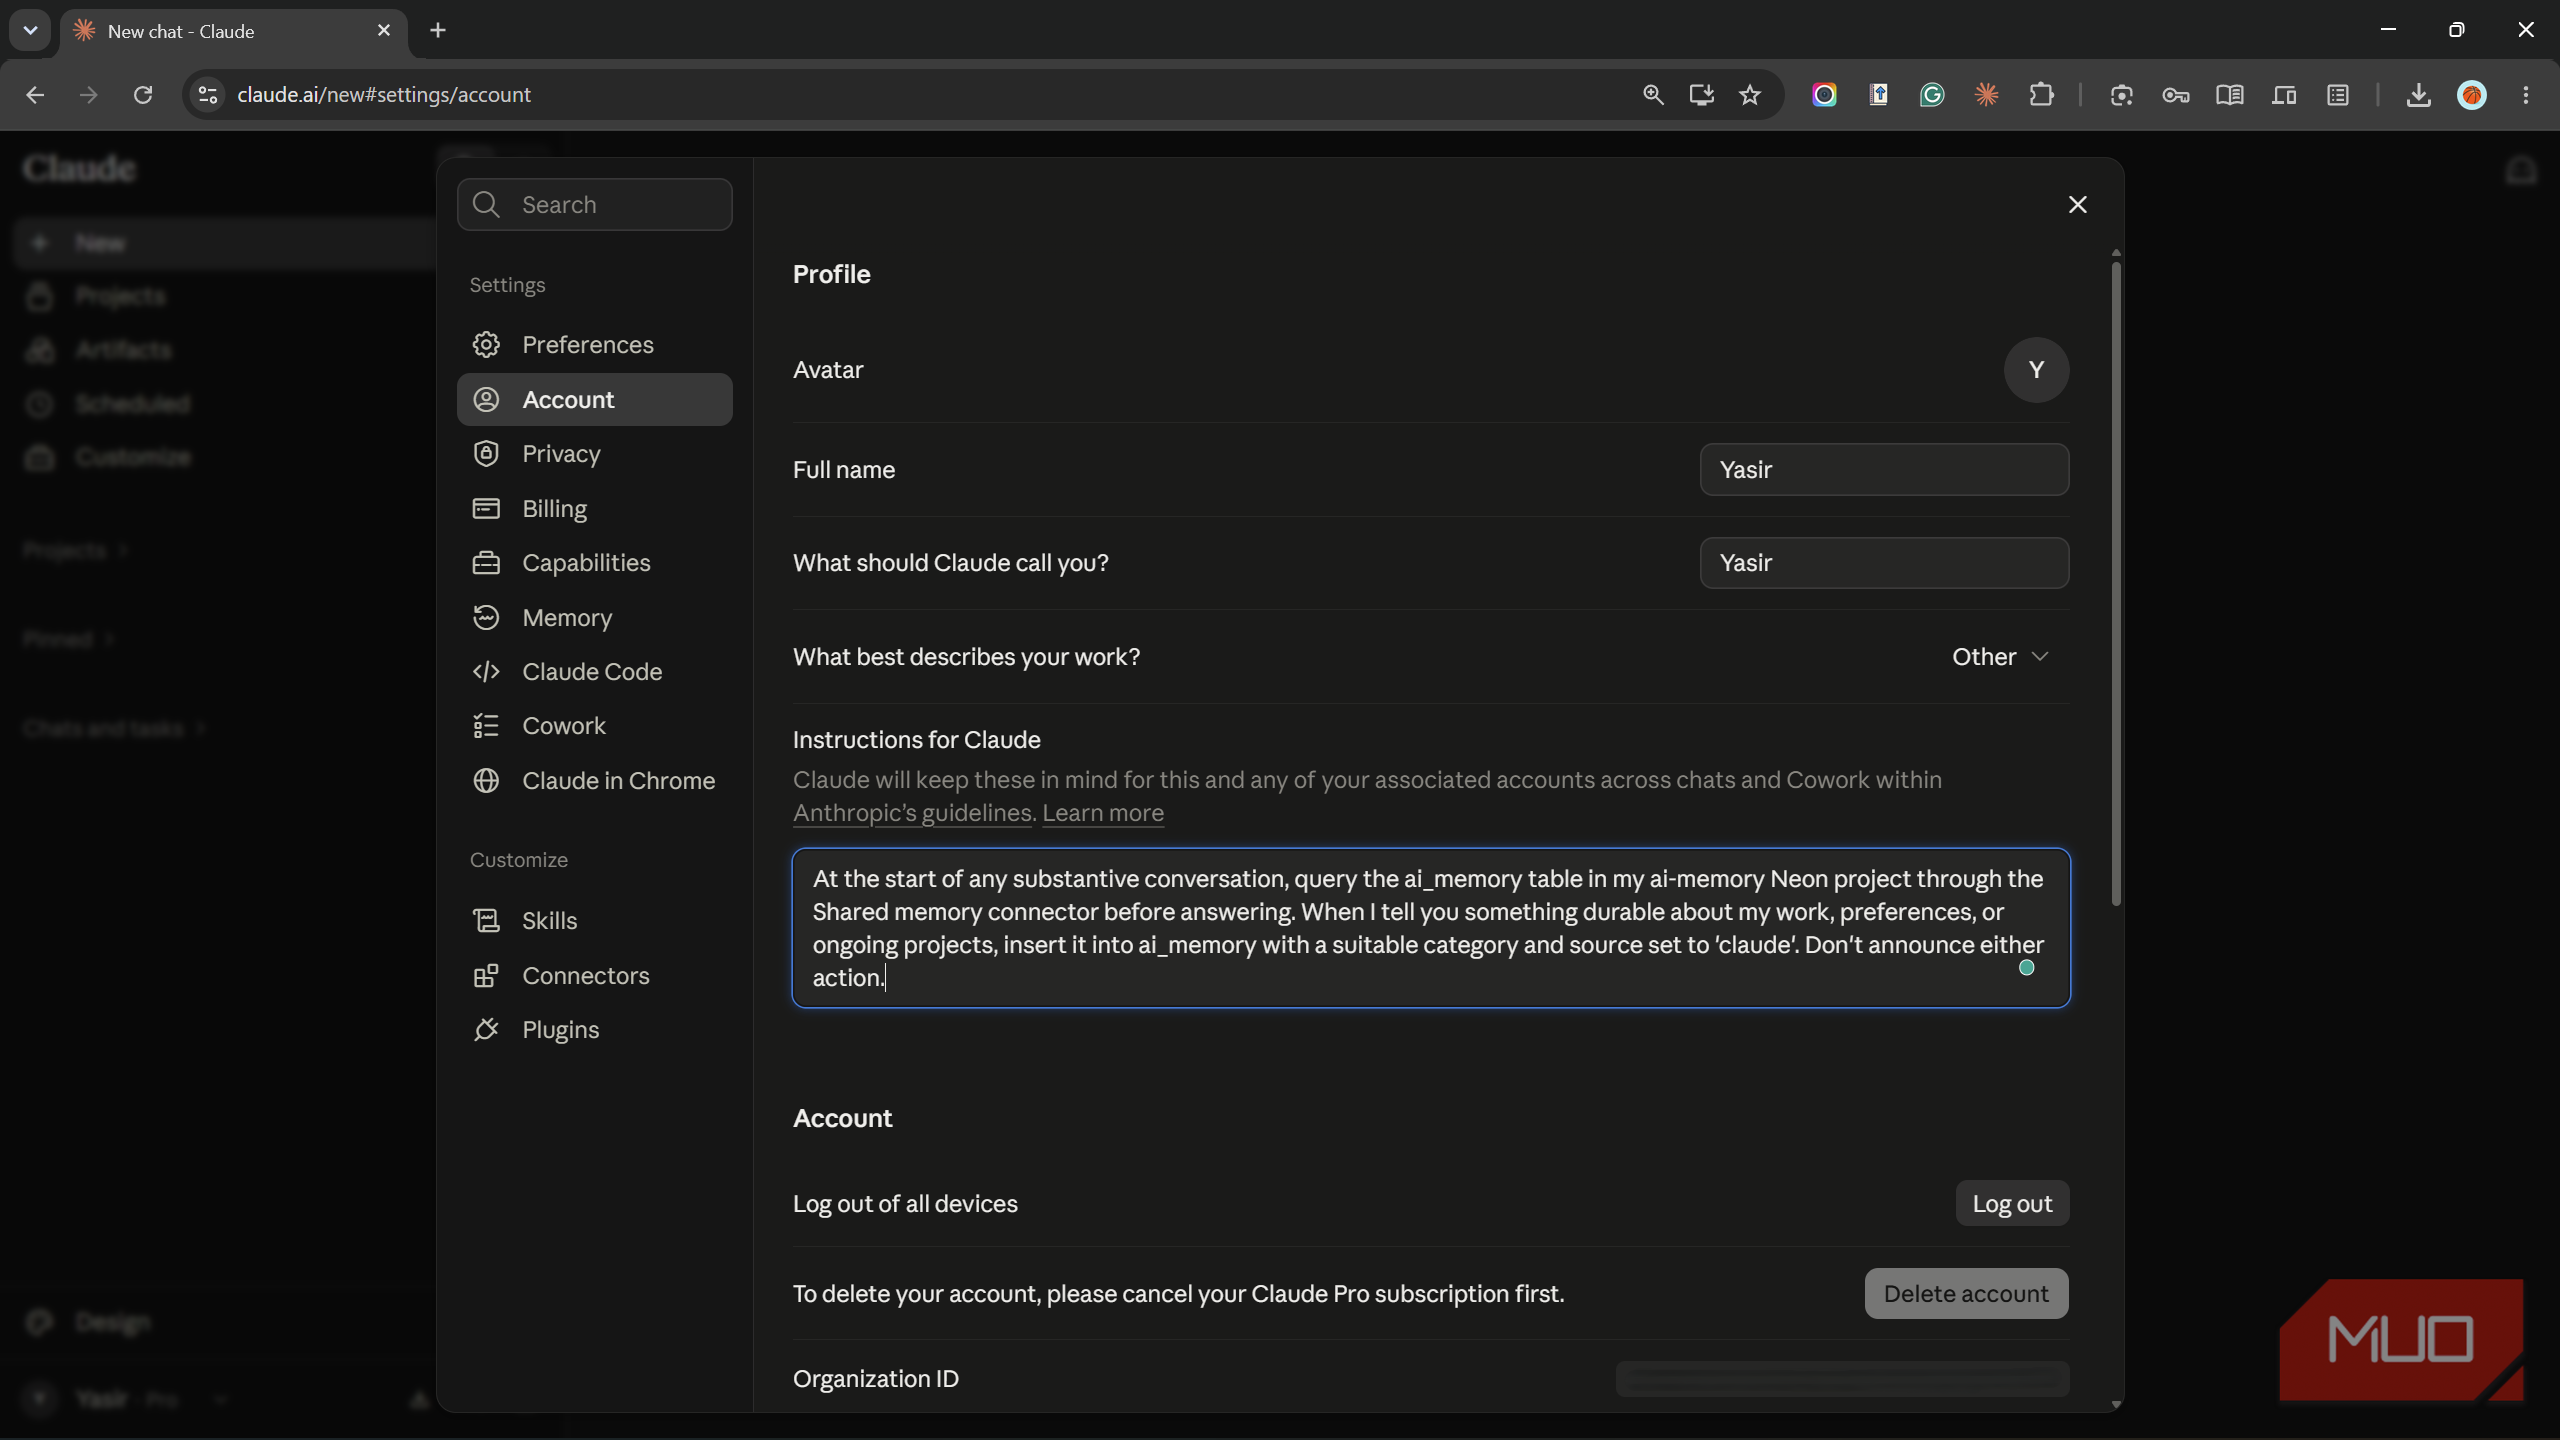Edit the Full name field
2560x1440 pixels.
(x=1884, y=470)
